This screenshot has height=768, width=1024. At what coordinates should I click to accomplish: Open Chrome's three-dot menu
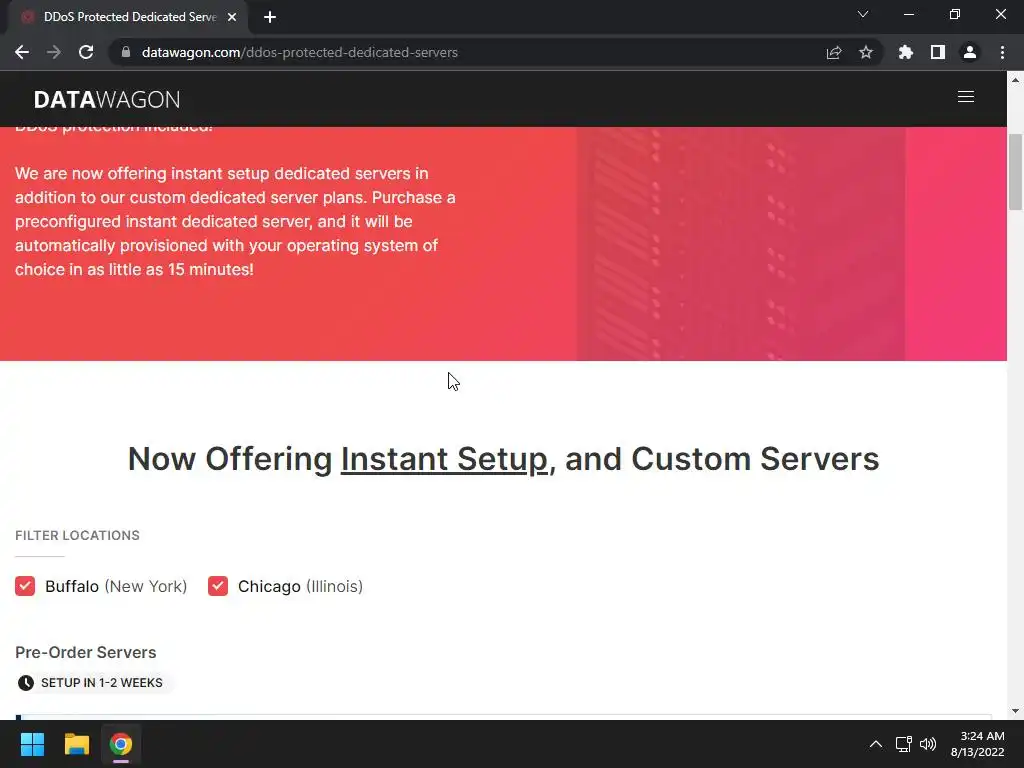pos(1002,52)
